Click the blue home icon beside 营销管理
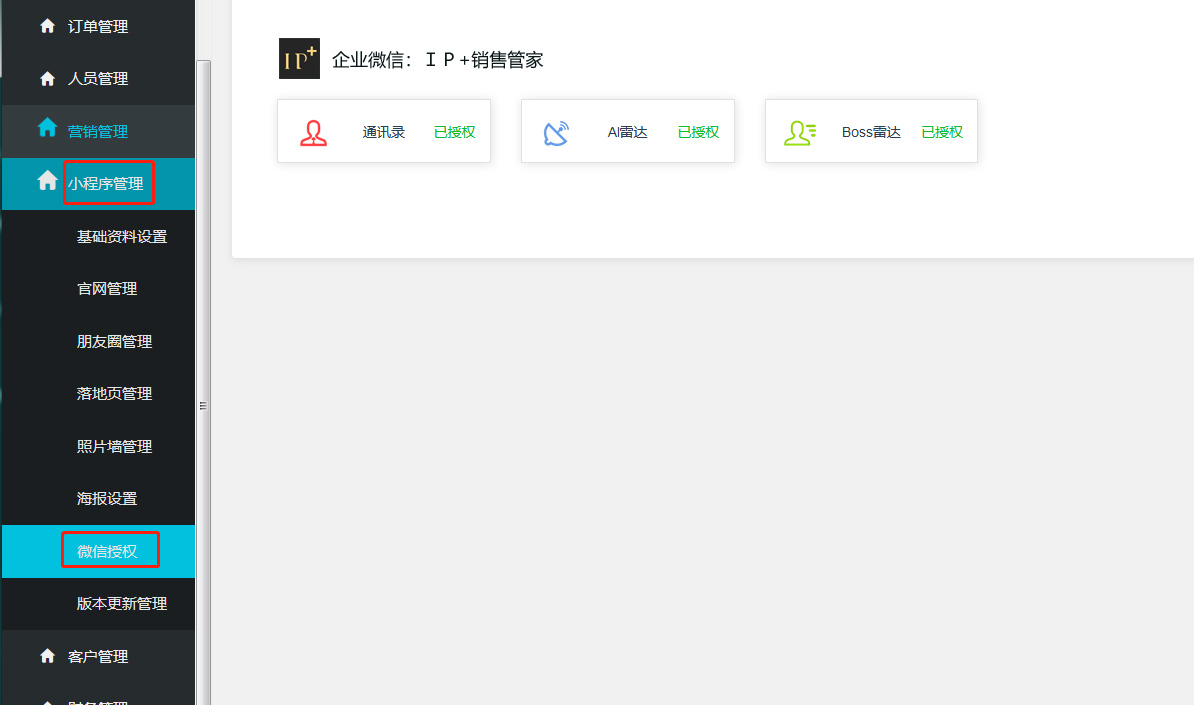Screen dimensions: 1194x705 tap(47, 128)
